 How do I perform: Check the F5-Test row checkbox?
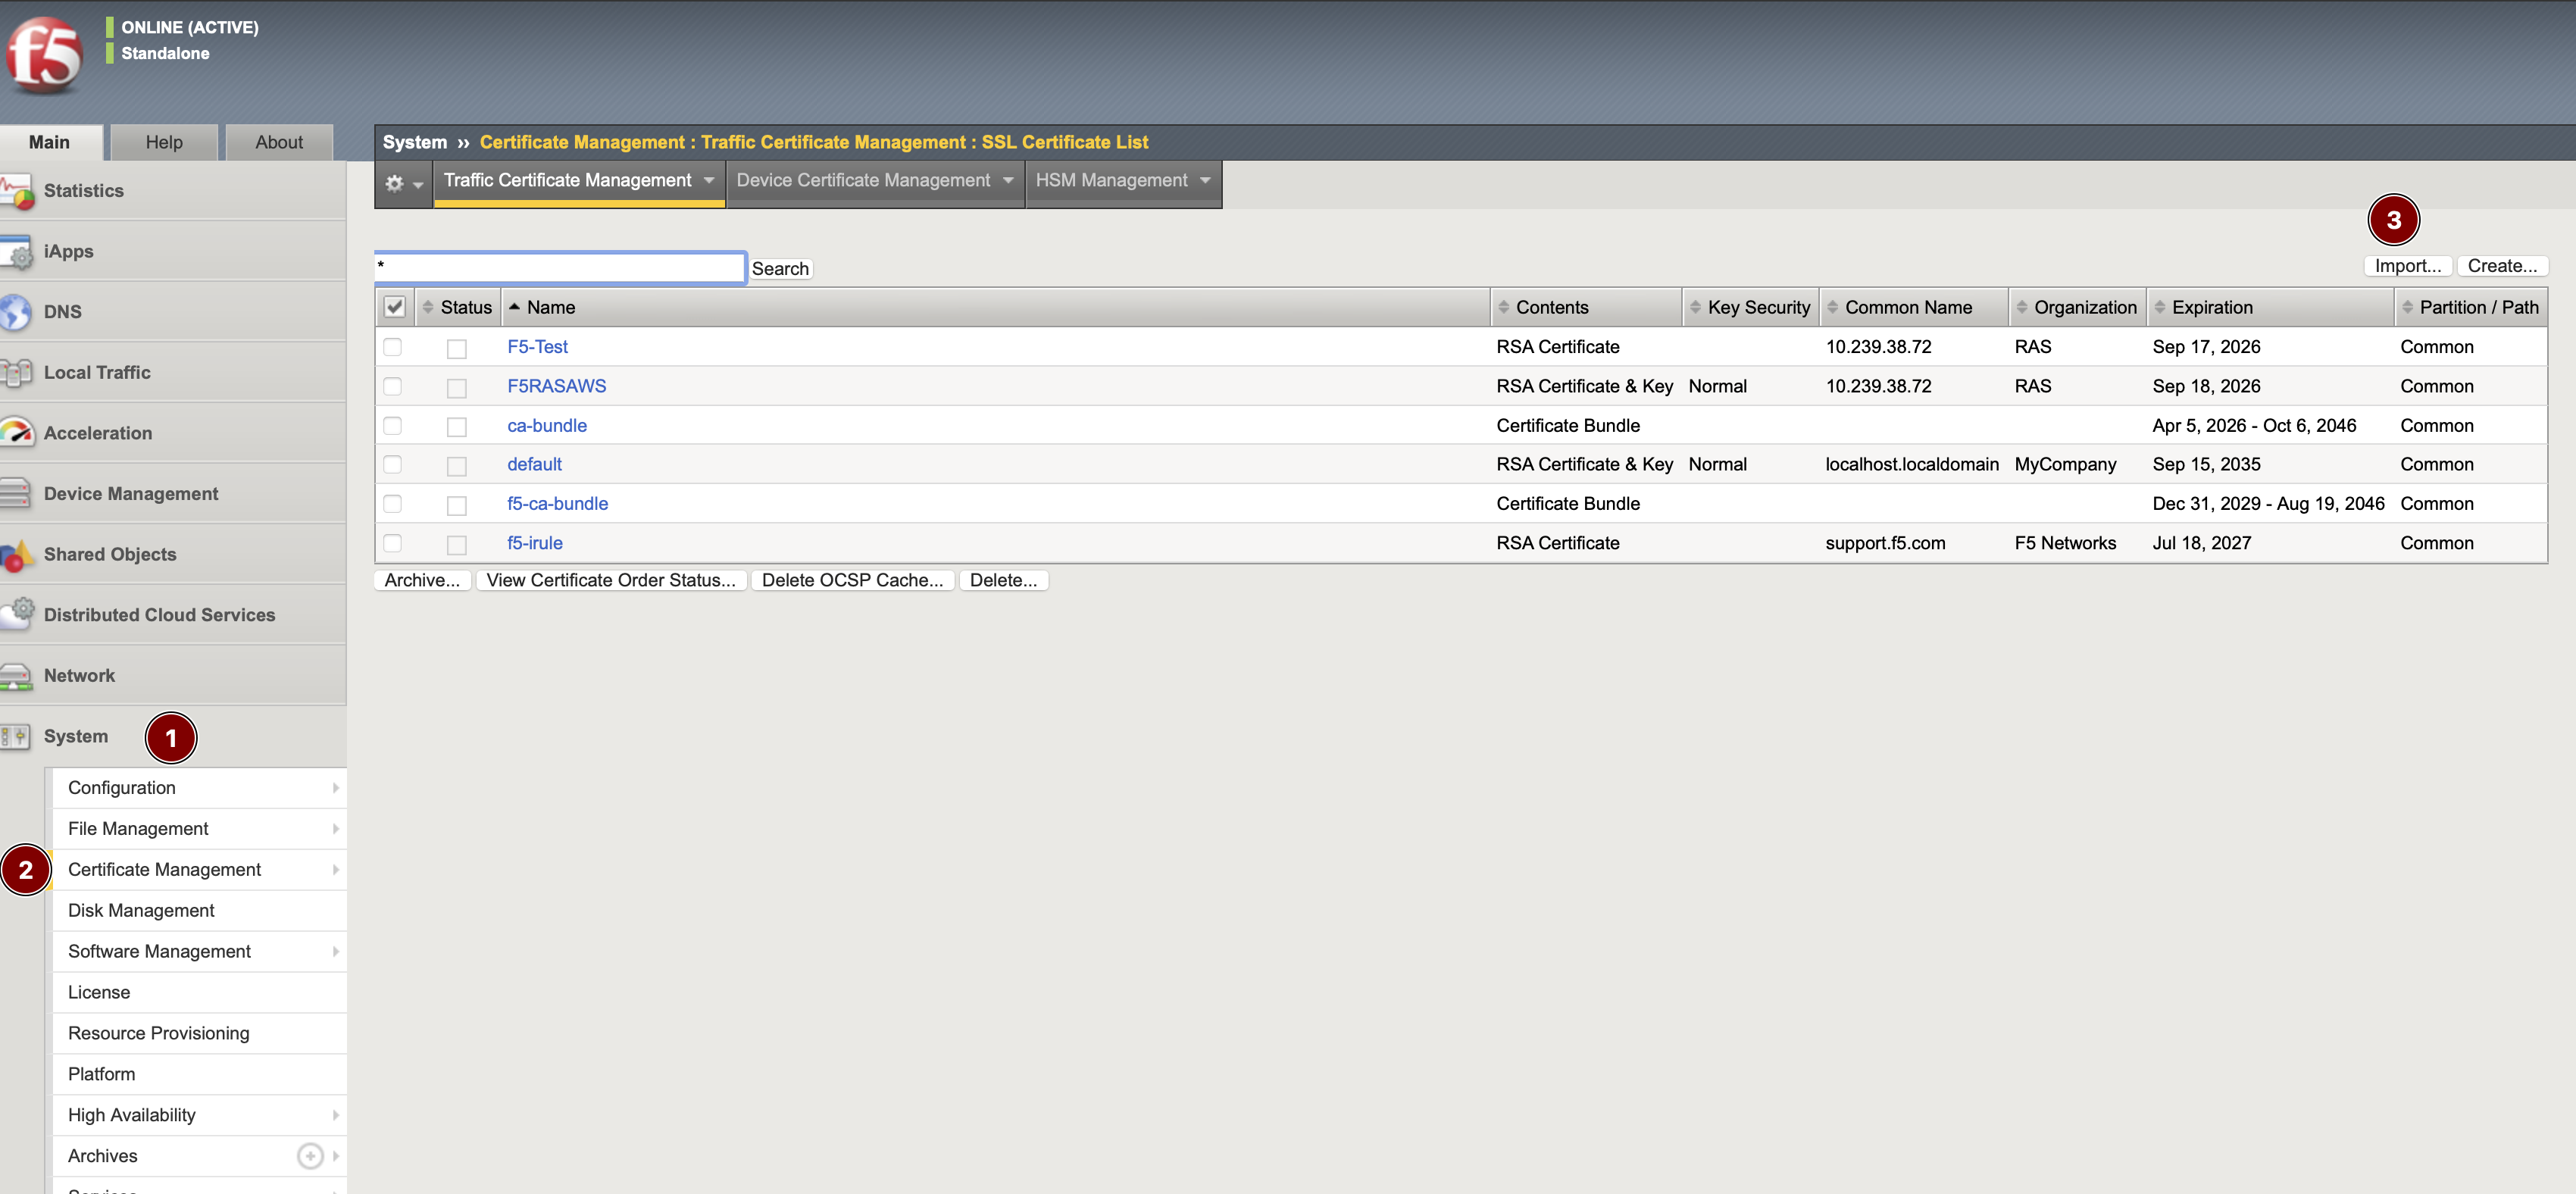pos(393,347)
